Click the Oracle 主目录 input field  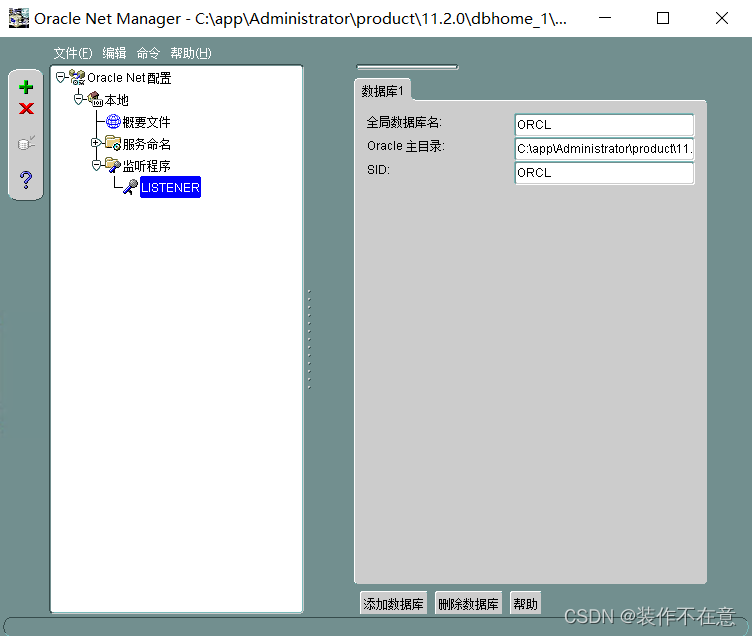tap(604, 149)
